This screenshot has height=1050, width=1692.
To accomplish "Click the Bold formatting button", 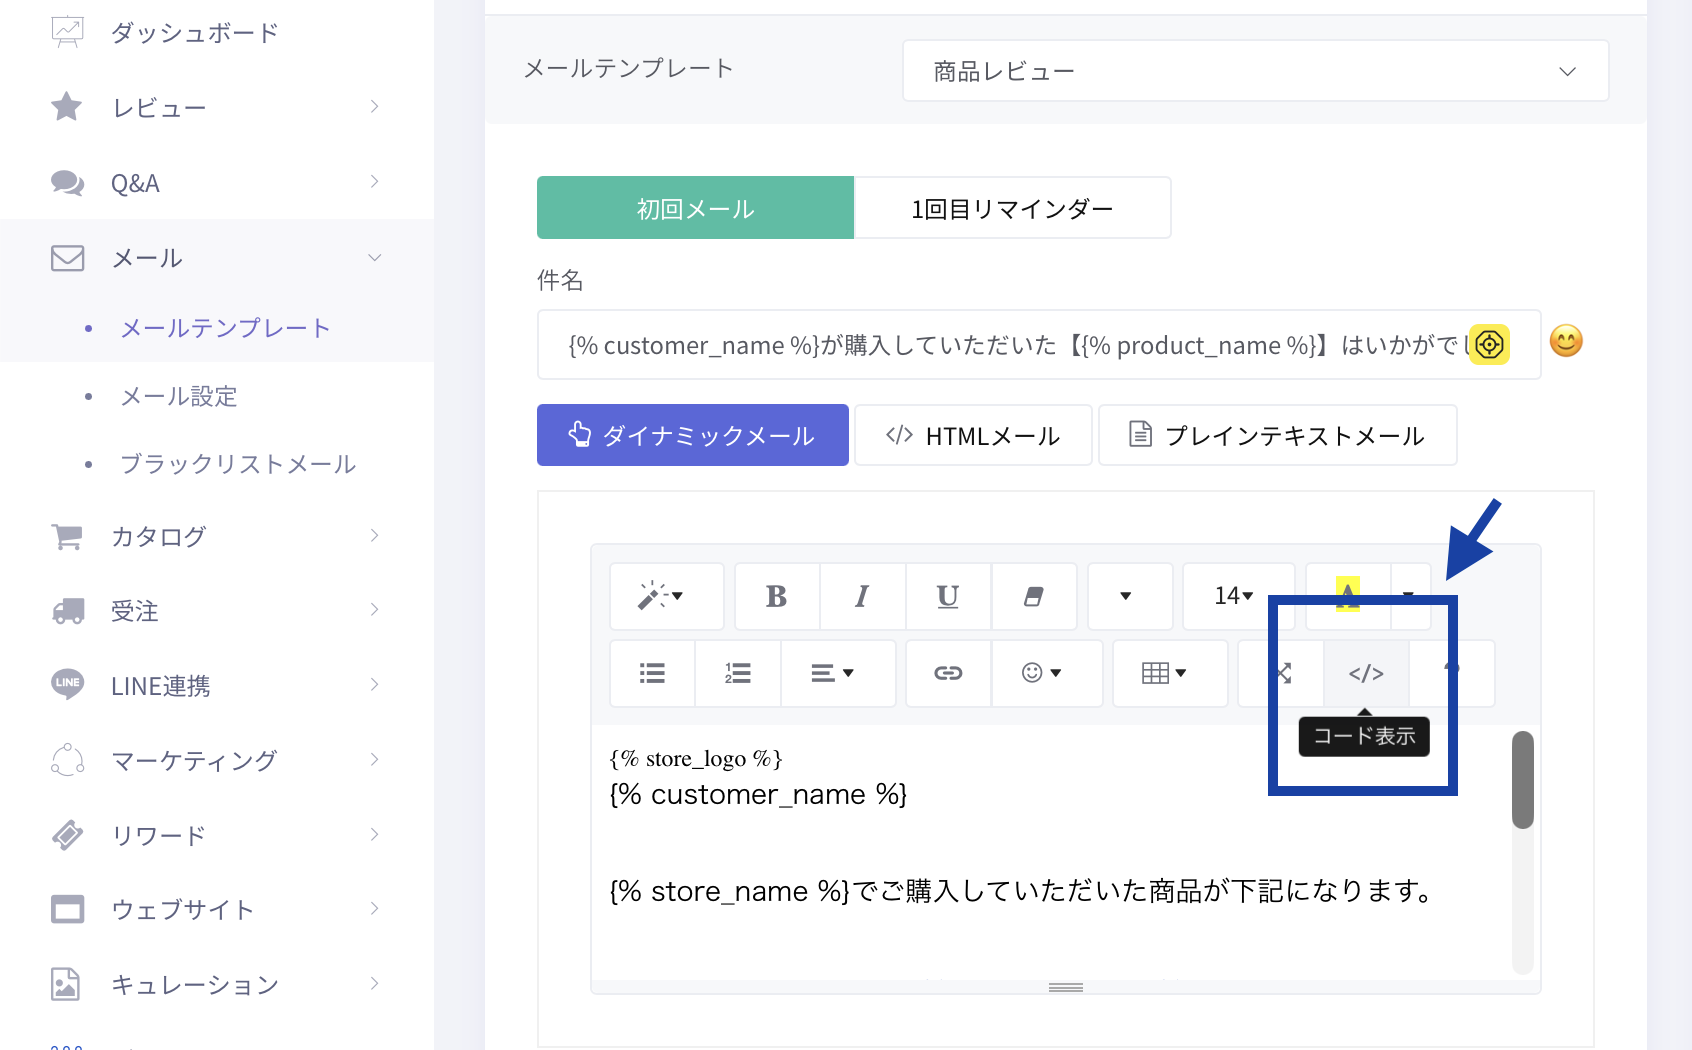I will (776, 597).
